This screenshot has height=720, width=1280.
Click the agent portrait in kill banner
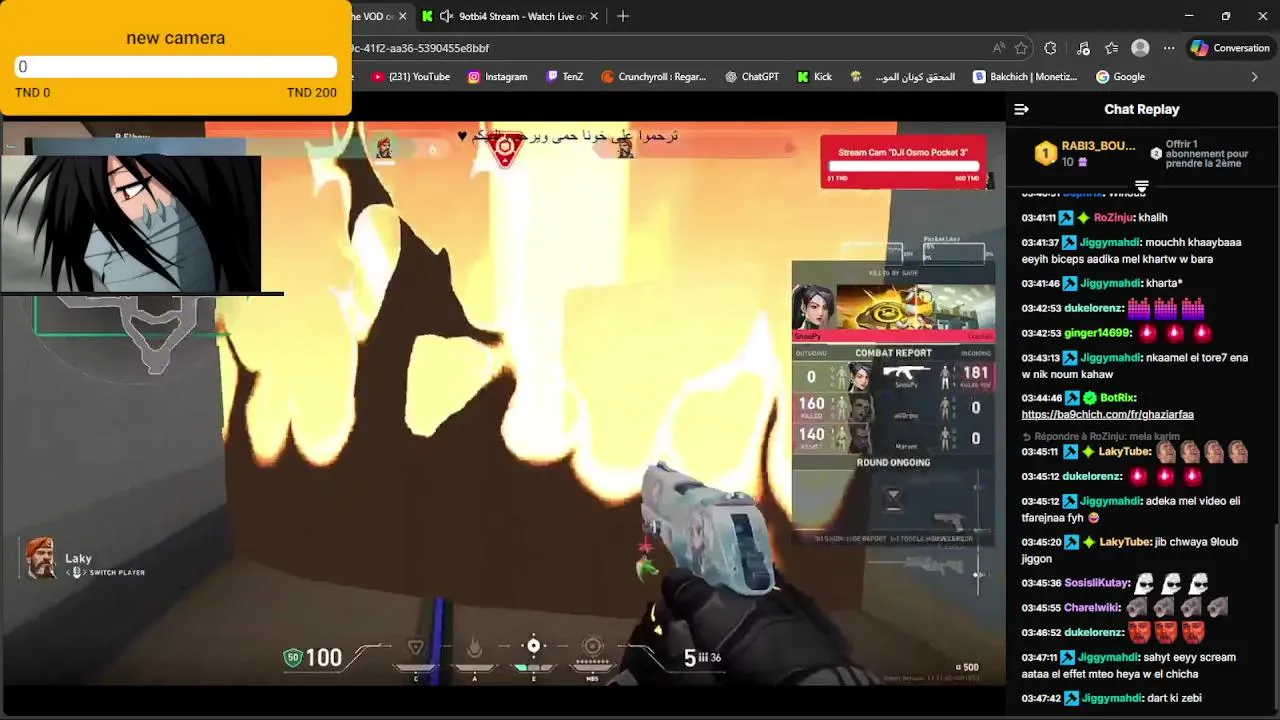tap(813, 307)
